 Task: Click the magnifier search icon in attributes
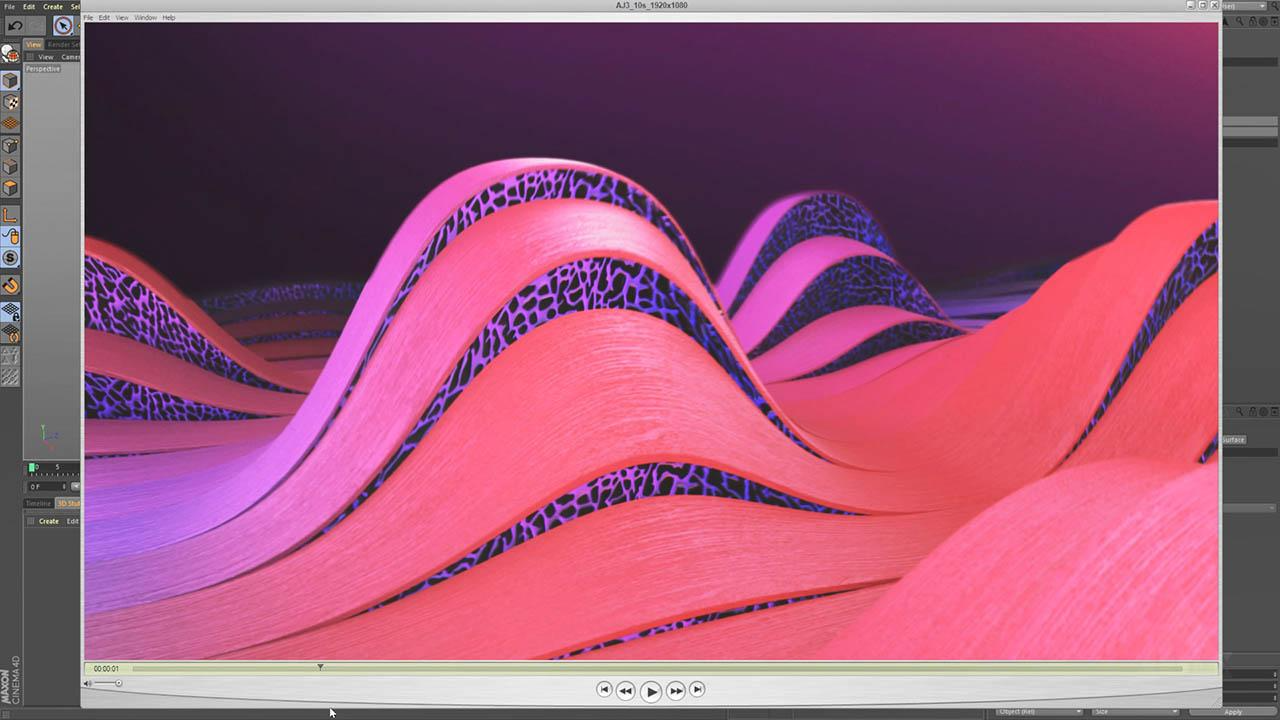pos(1240,411)
